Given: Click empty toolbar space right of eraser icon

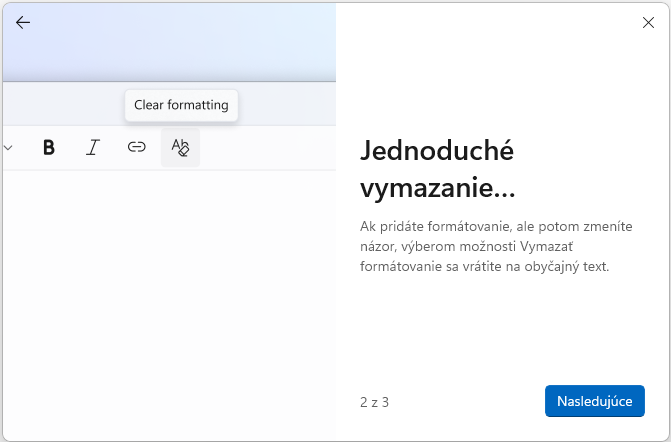Looking at the screenshot, I should point(270,148).
